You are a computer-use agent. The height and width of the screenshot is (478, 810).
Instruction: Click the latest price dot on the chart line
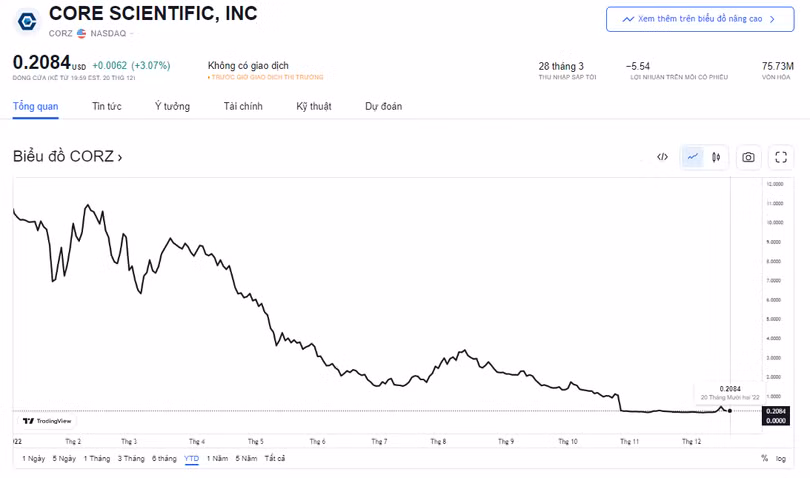730,411
